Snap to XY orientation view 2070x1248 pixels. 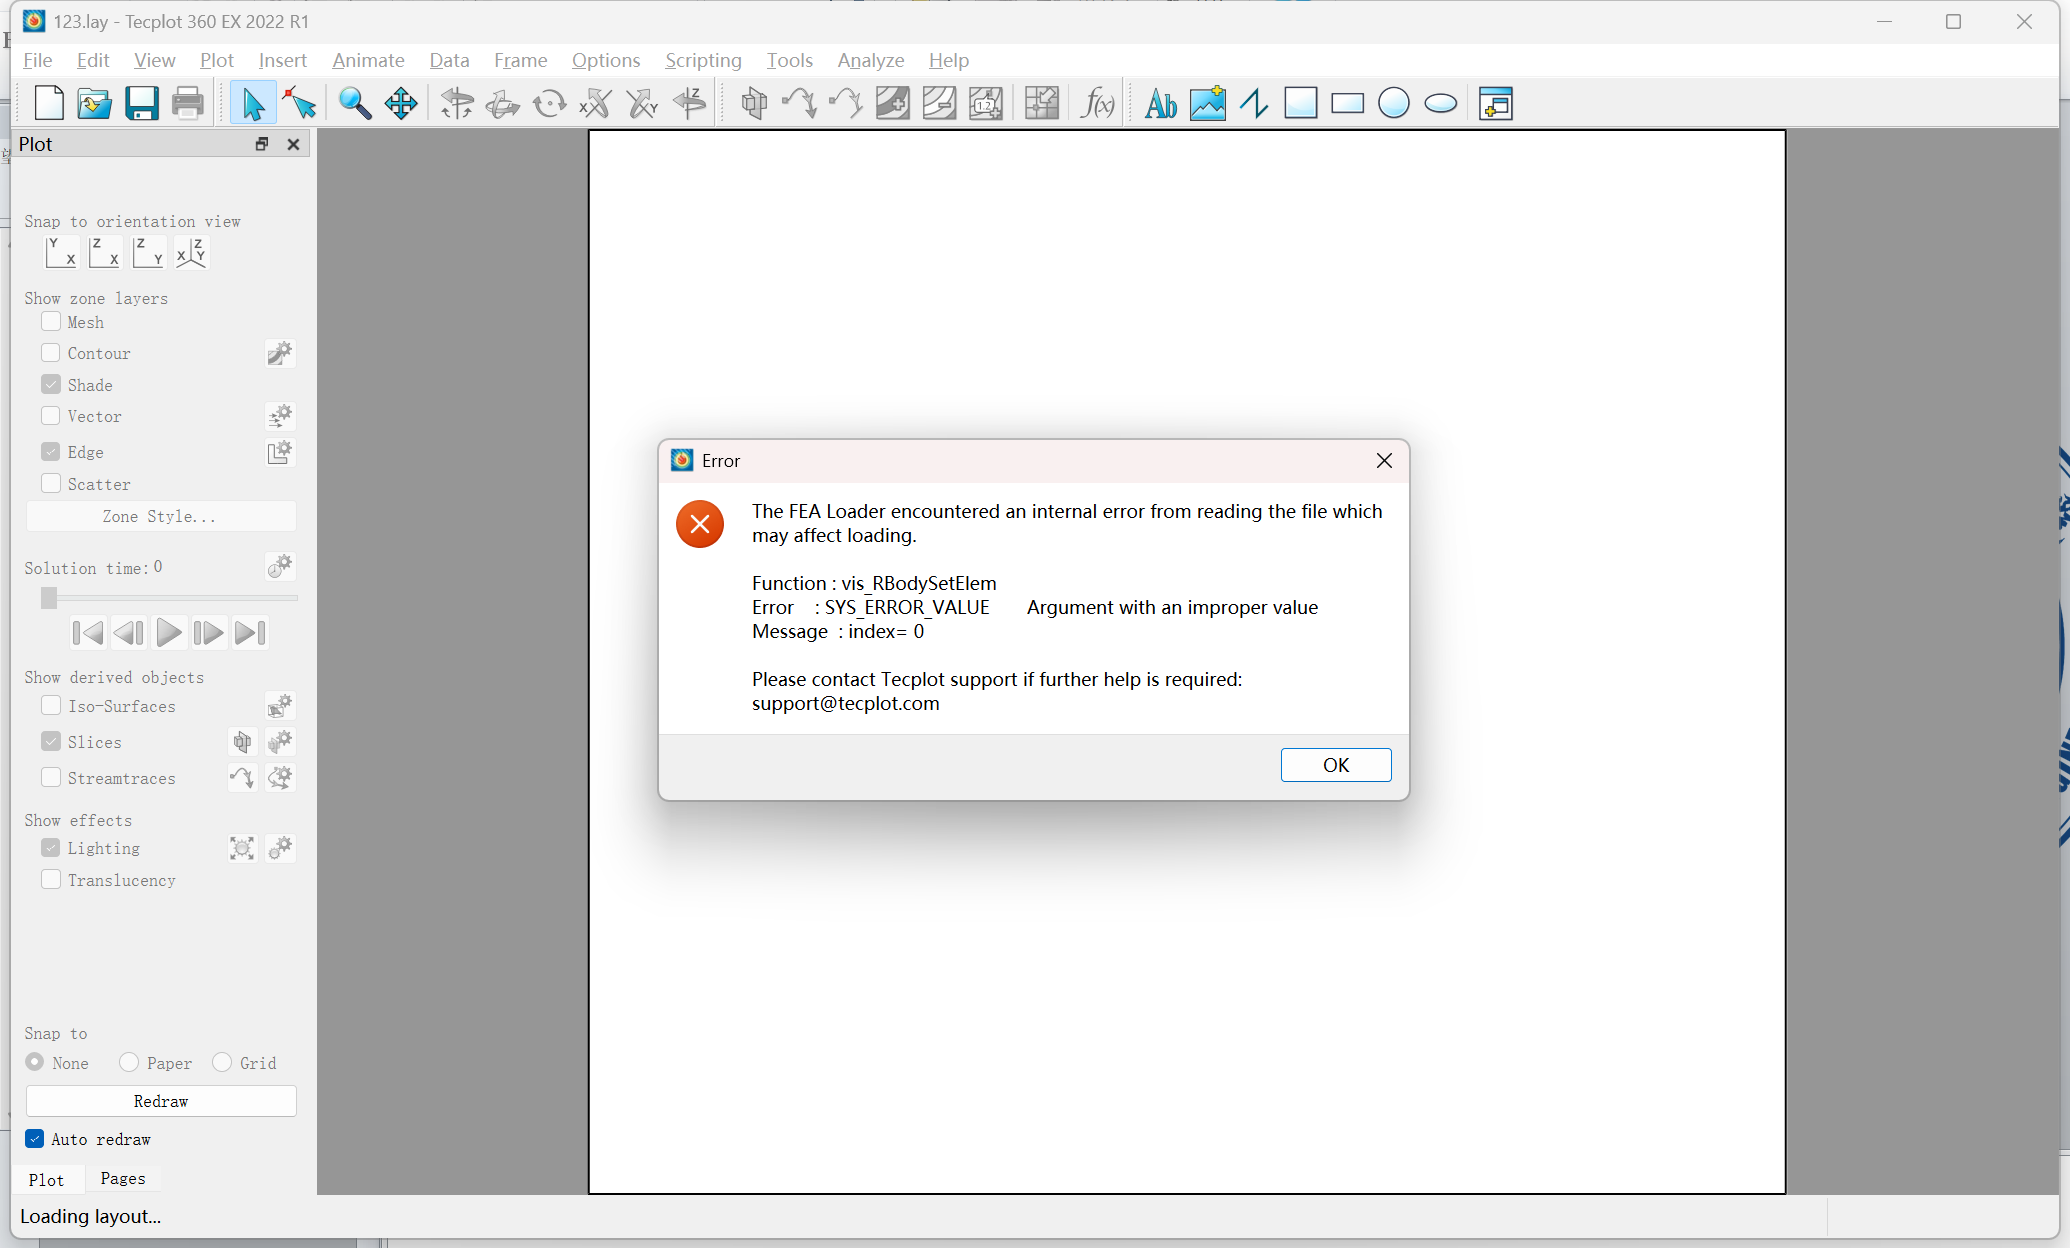(x=61, y=252)
